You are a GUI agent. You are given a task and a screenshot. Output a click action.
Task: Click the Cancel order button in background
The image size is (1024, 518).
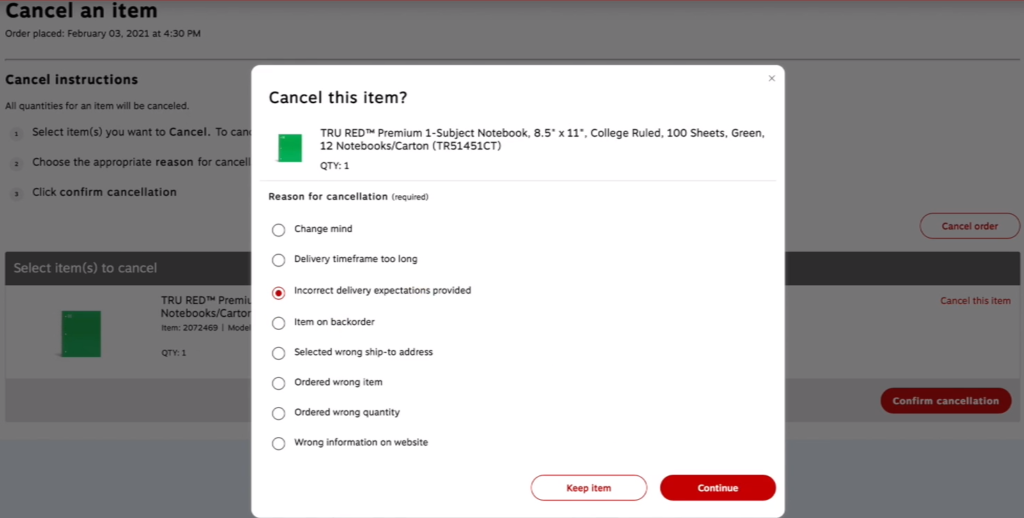[970, 226]
